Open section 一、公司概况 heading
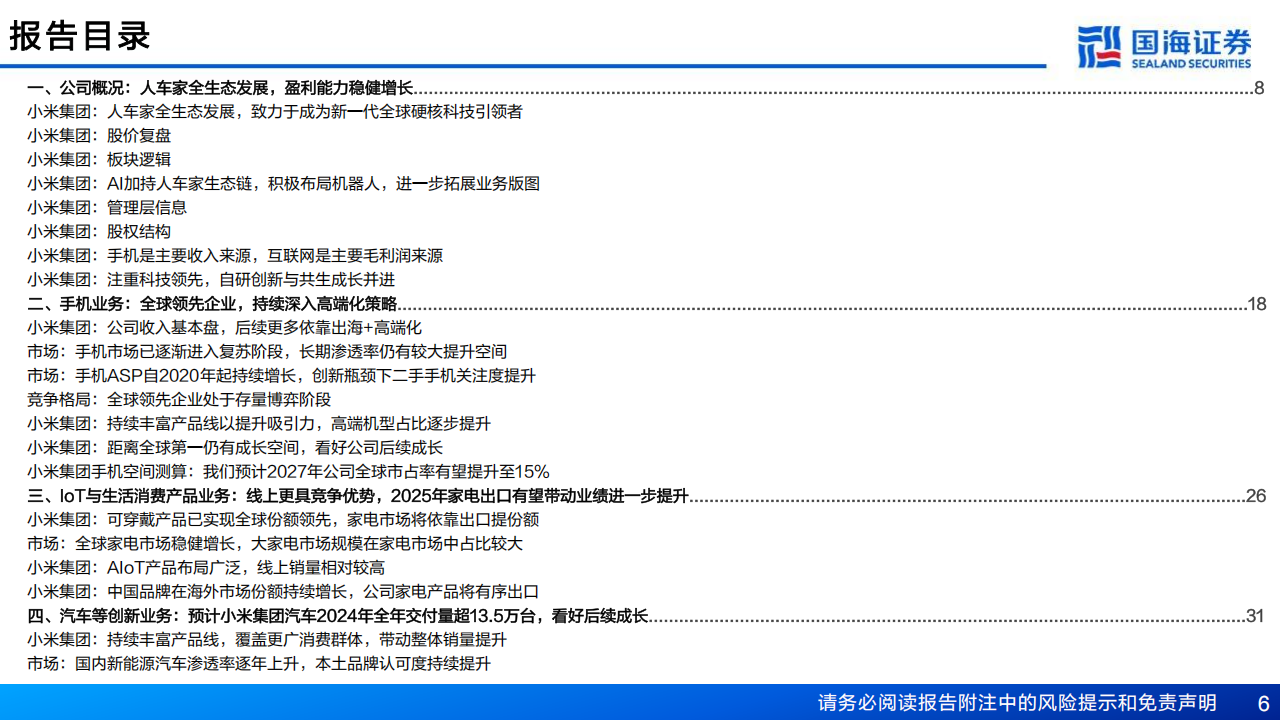The image size is (1280, 720). point(220,88)
